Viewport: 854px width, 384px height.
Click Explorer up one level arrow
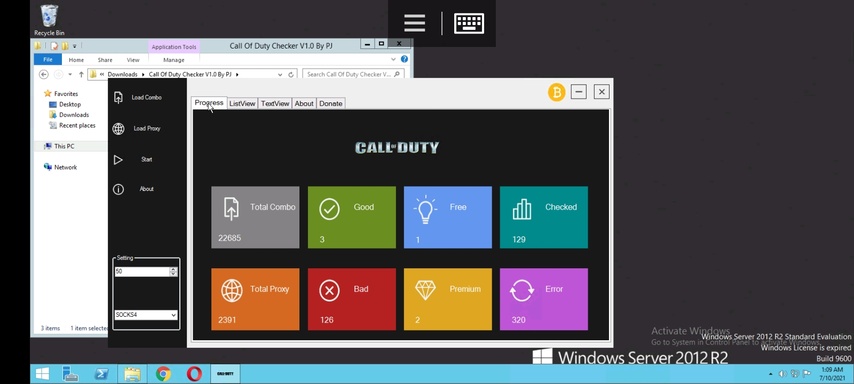click(81, 74)
